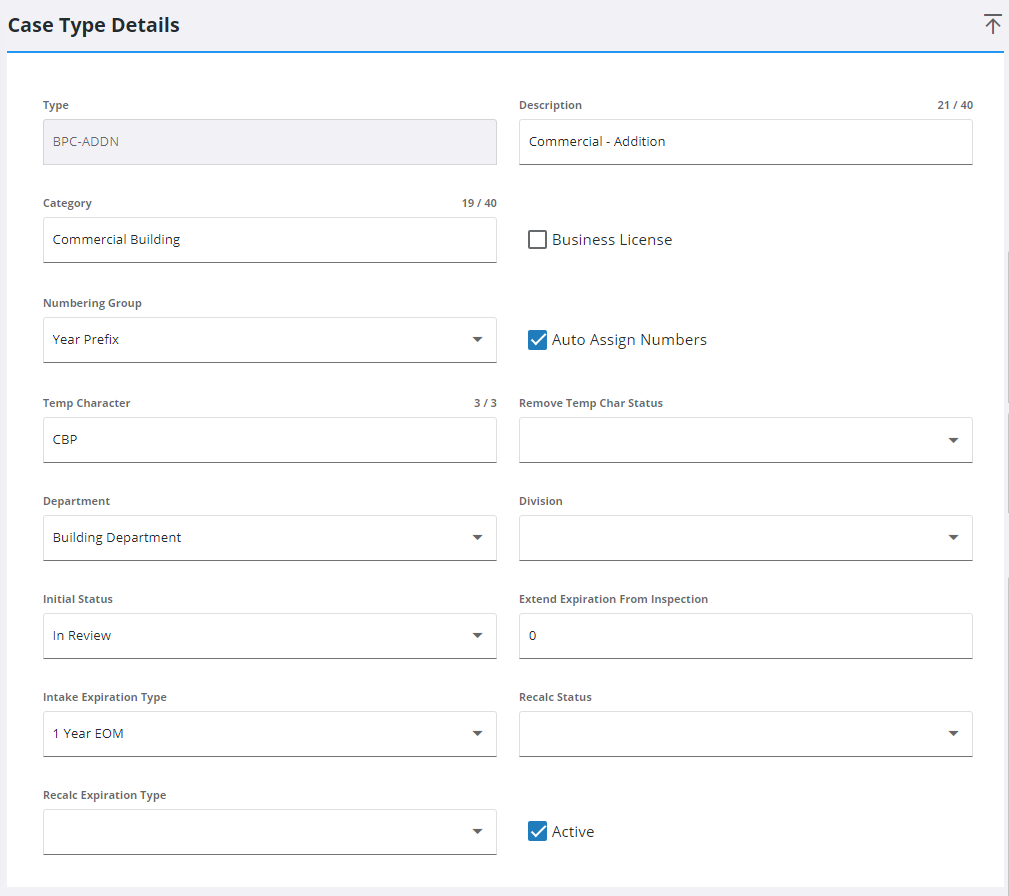The width and height of the screenshot is (1009, 896).
Task: Click into the Temp Character field
Action: click(x=270, y=440)
